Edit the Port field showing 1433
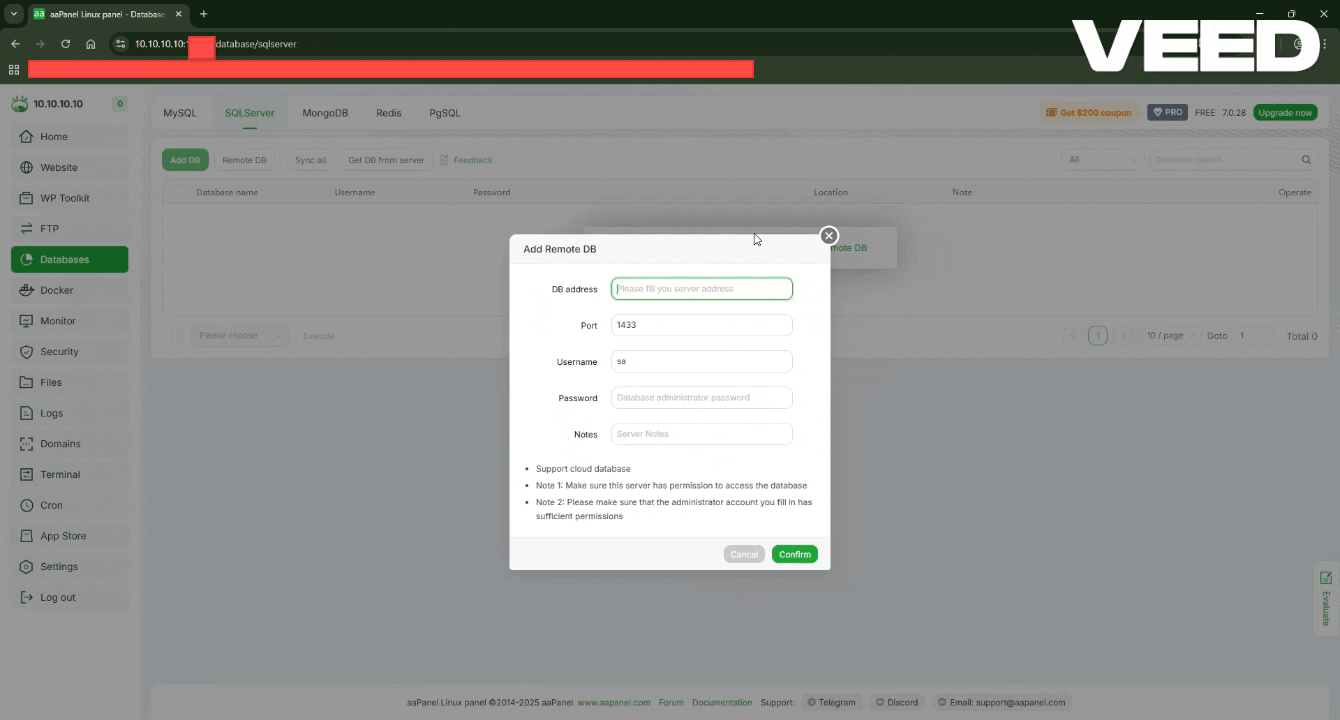 702,325
